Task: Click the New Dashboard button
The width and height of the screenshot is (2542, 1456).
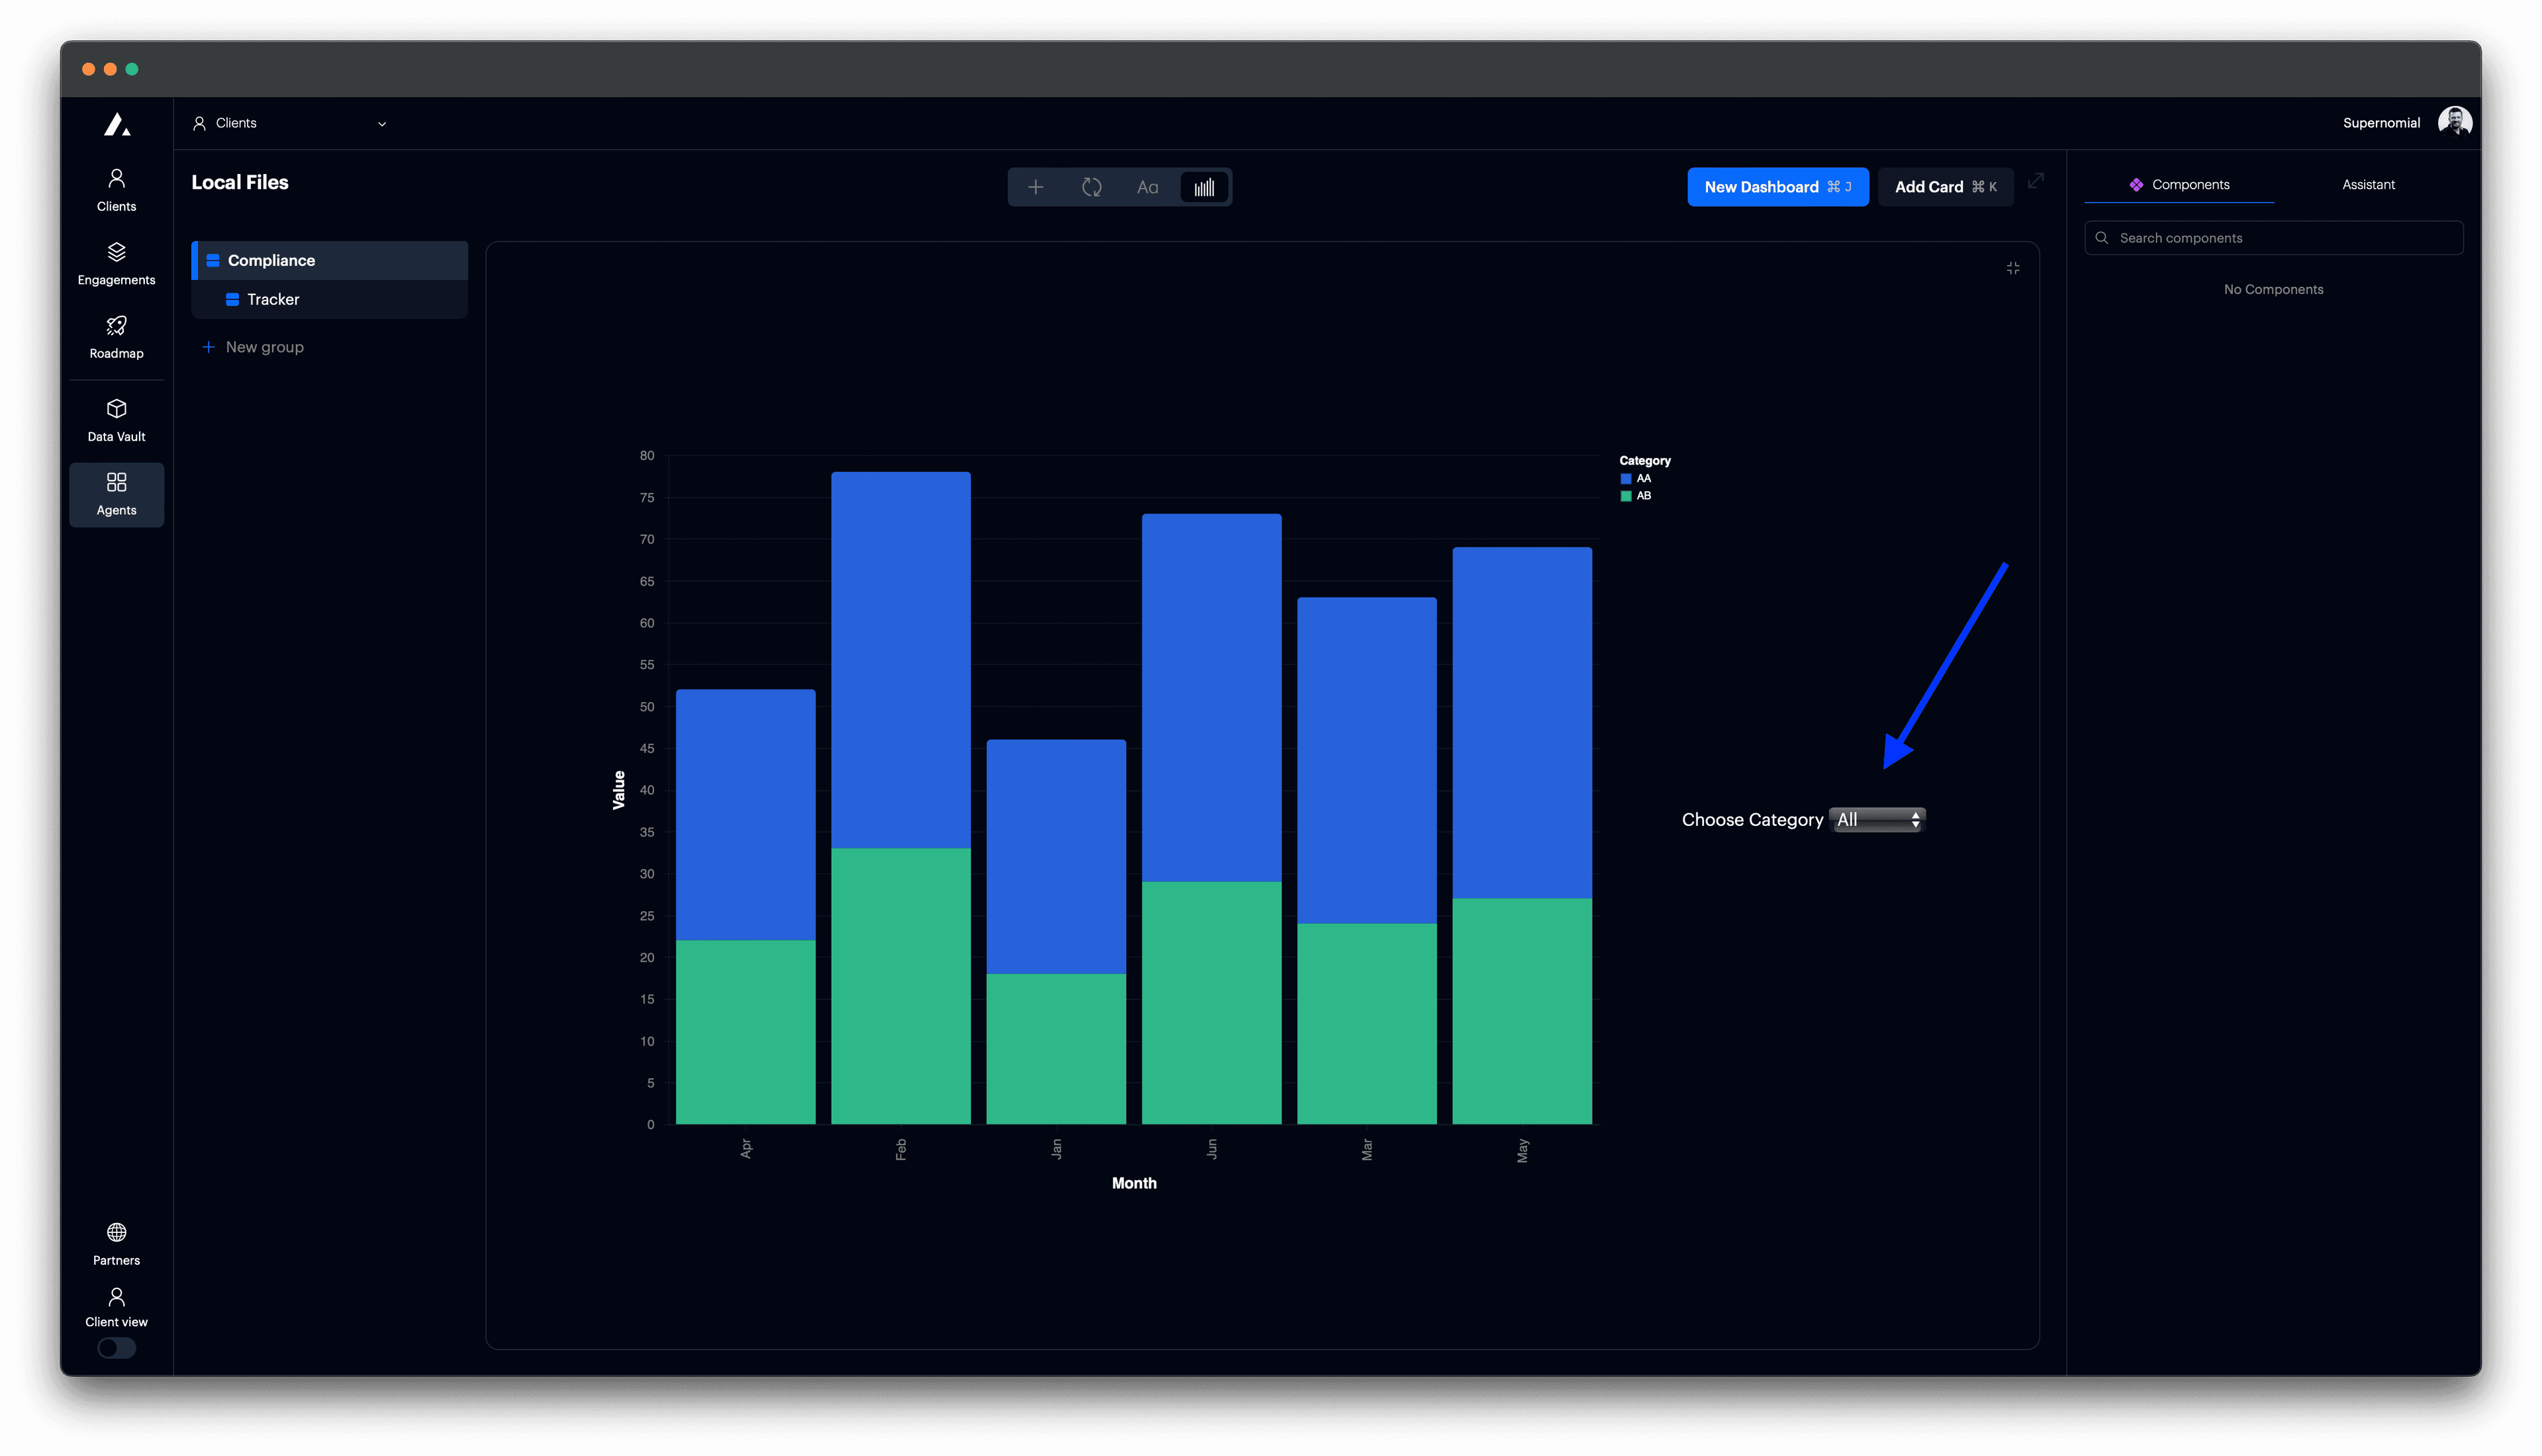Action: [x=1778, y=186]
